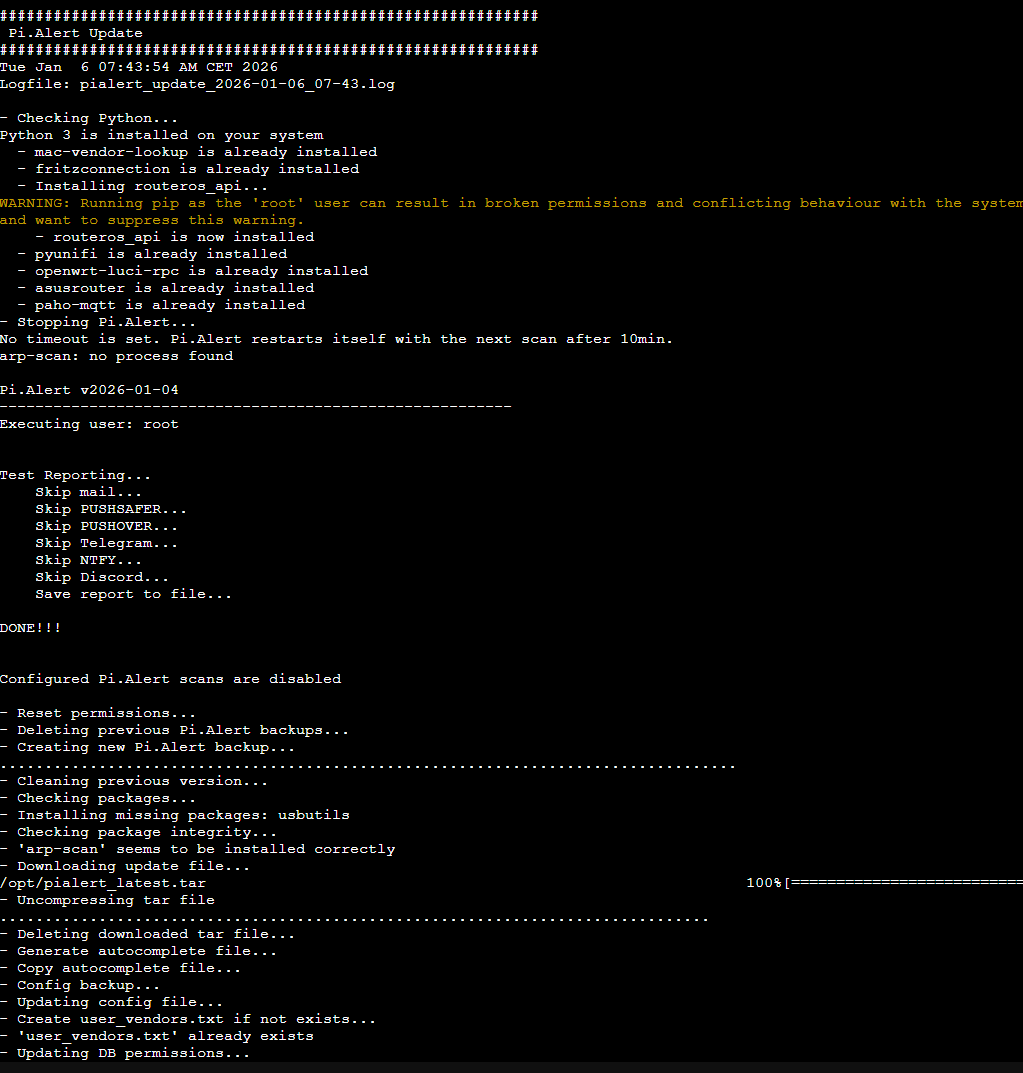Image resolution: width=1023 pixels, height=1073 pixels.
Task: Click the 'Uncompressing tar file' line
Action: click(x=116, y=900)
